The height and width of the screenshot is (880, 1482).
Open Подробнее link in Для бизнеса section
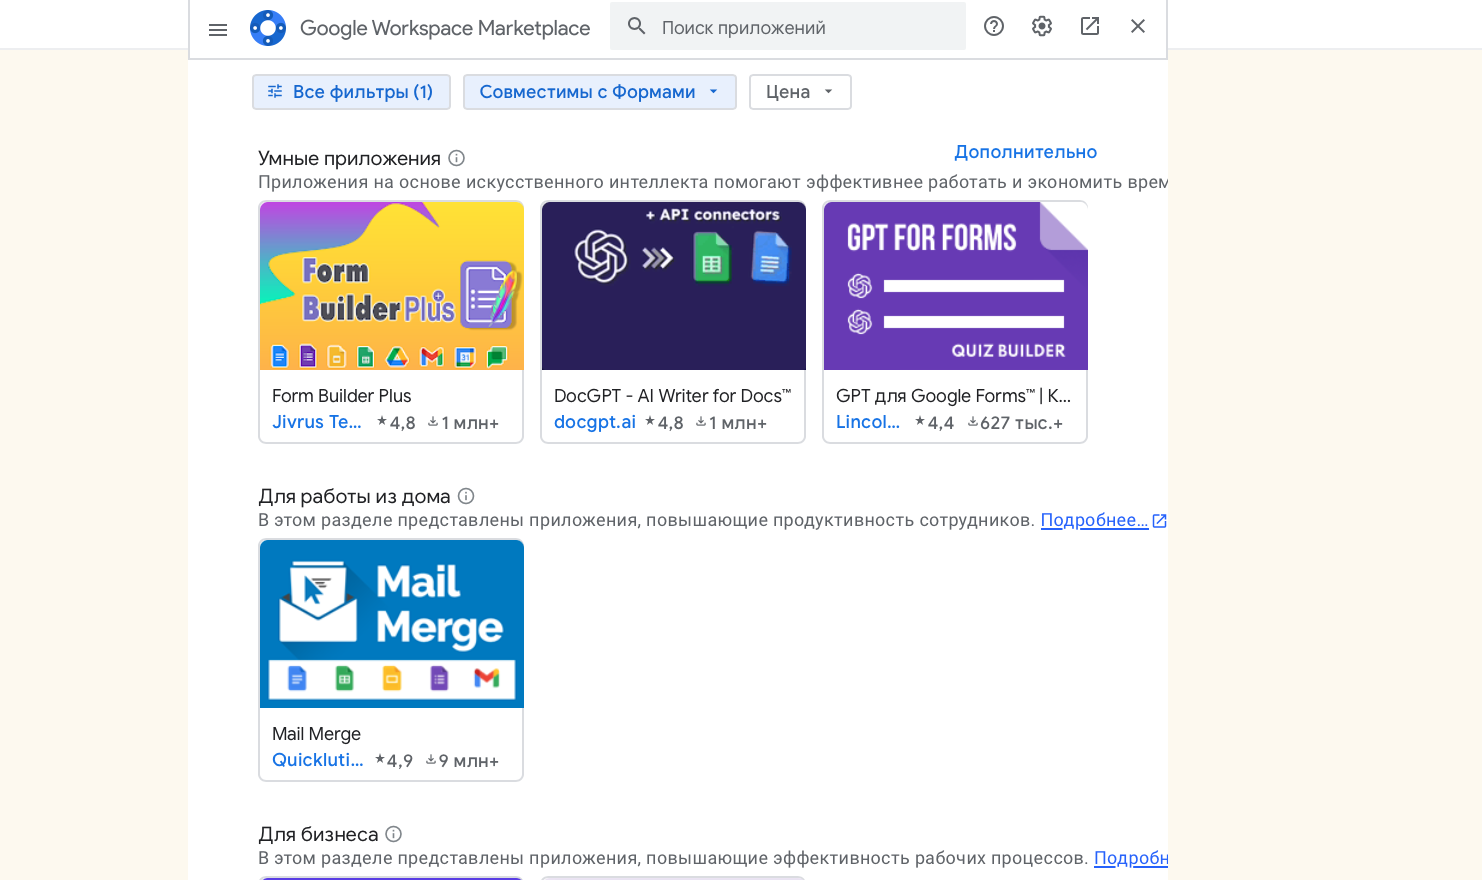pos(1131,858)
